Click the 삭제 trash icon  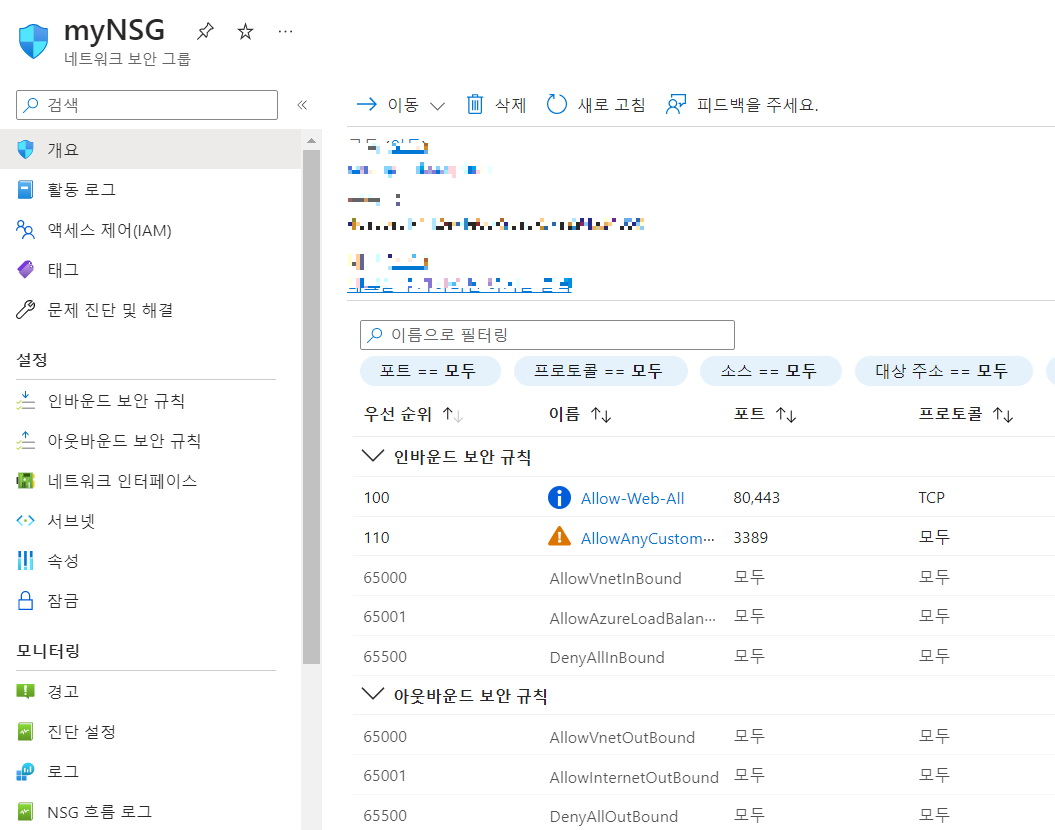coord(475,104)
